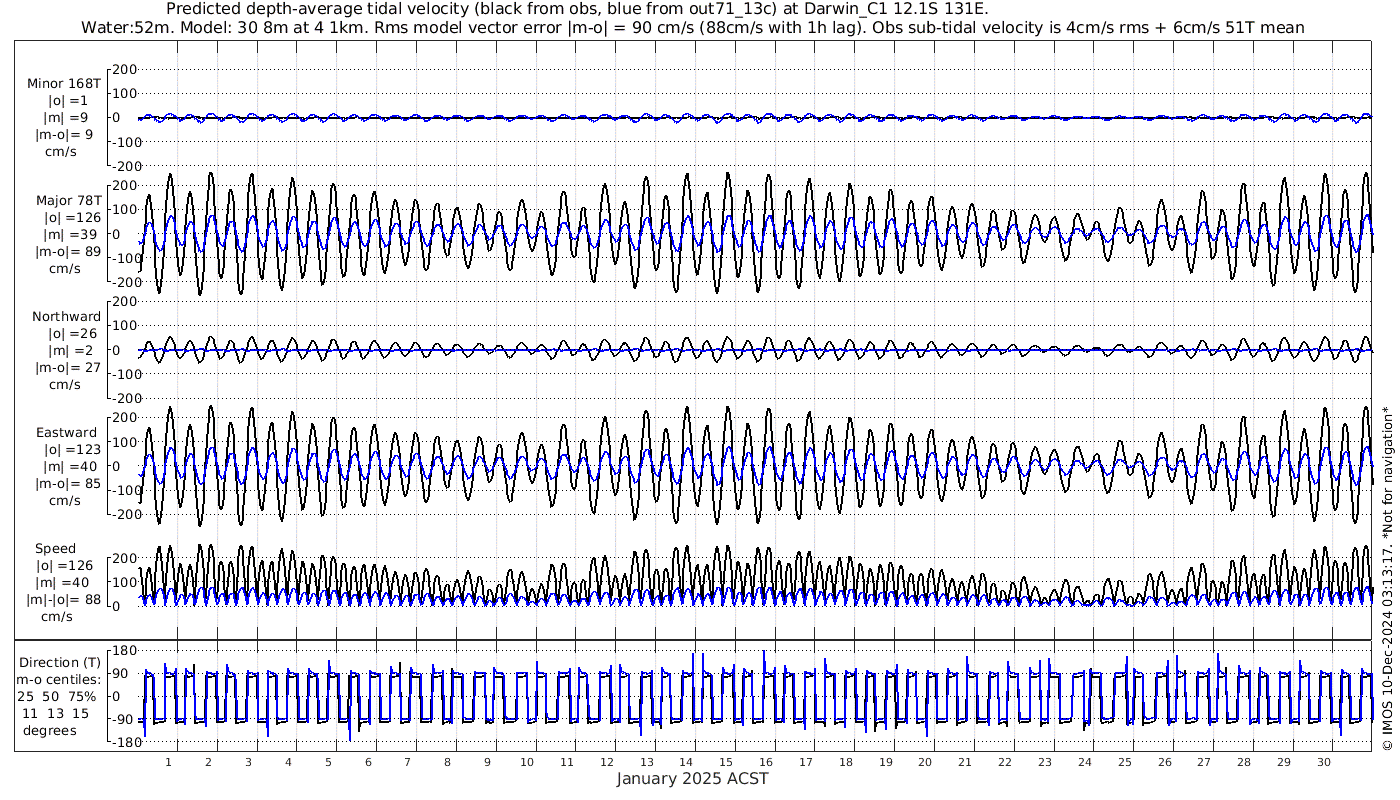Click the 'm-o centiles:' label
Viewport: 1400px width, 800px height.
tap(60, 680)
